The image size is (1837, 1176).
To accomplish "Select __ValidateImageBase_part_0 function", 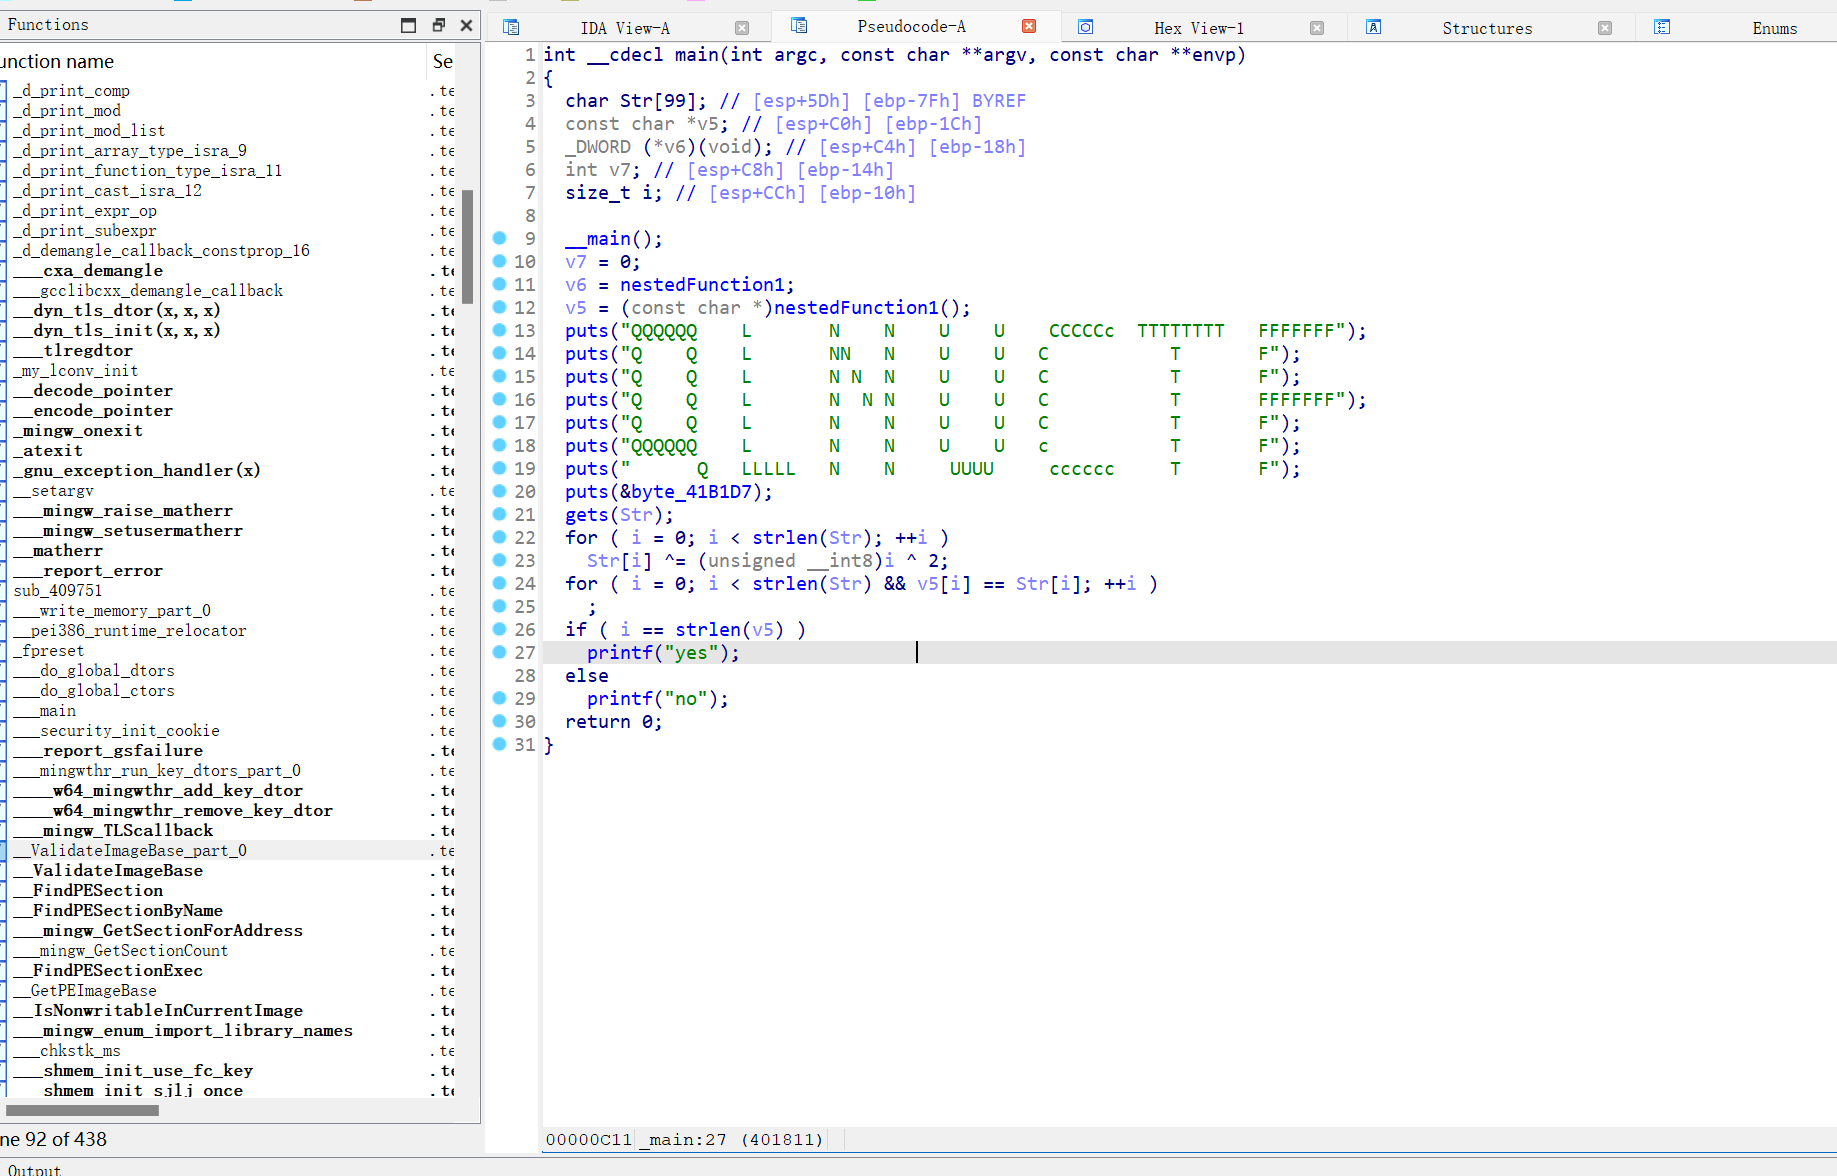I will click(x=130, y=850).
